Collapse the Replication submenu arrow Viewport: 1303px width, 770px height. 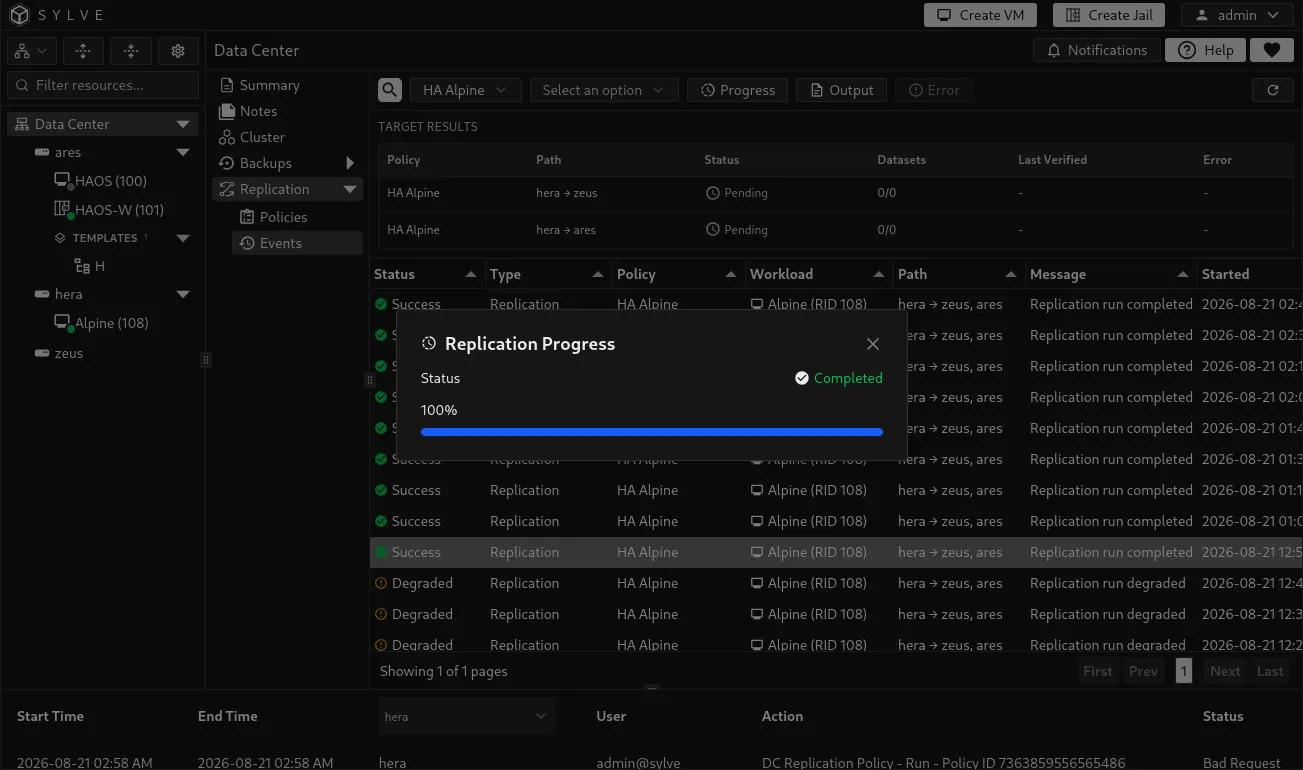[x=350, y=189]
